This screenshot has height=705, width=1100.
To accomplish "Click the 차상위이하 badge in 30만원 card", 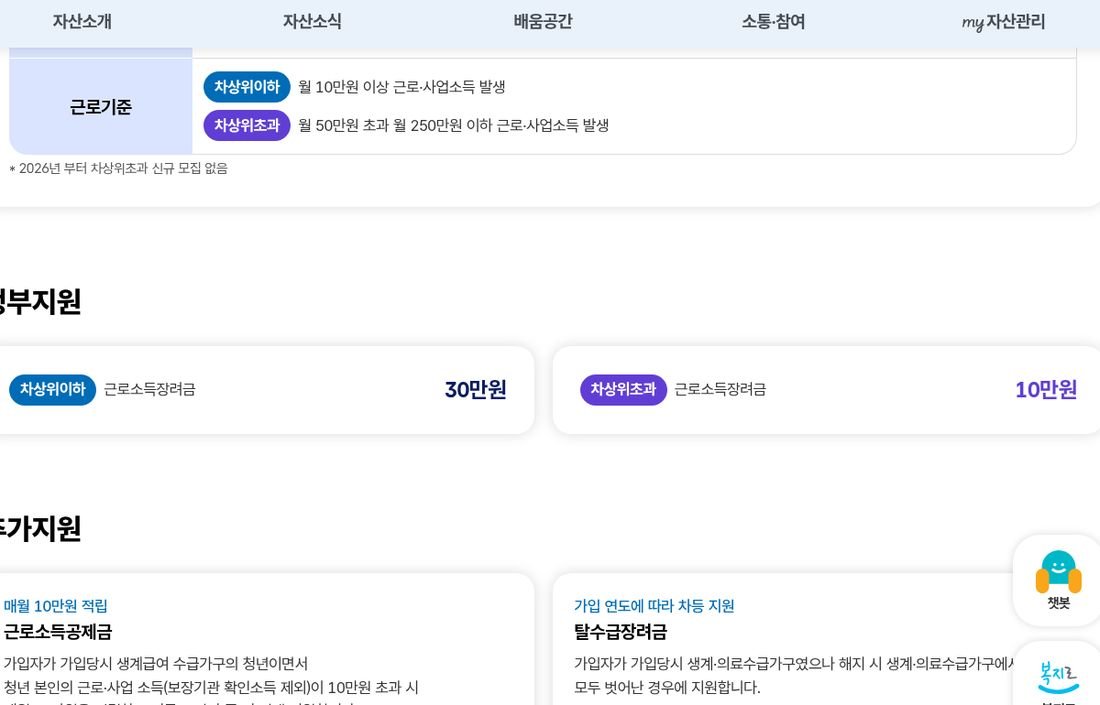I will (52, 389).
